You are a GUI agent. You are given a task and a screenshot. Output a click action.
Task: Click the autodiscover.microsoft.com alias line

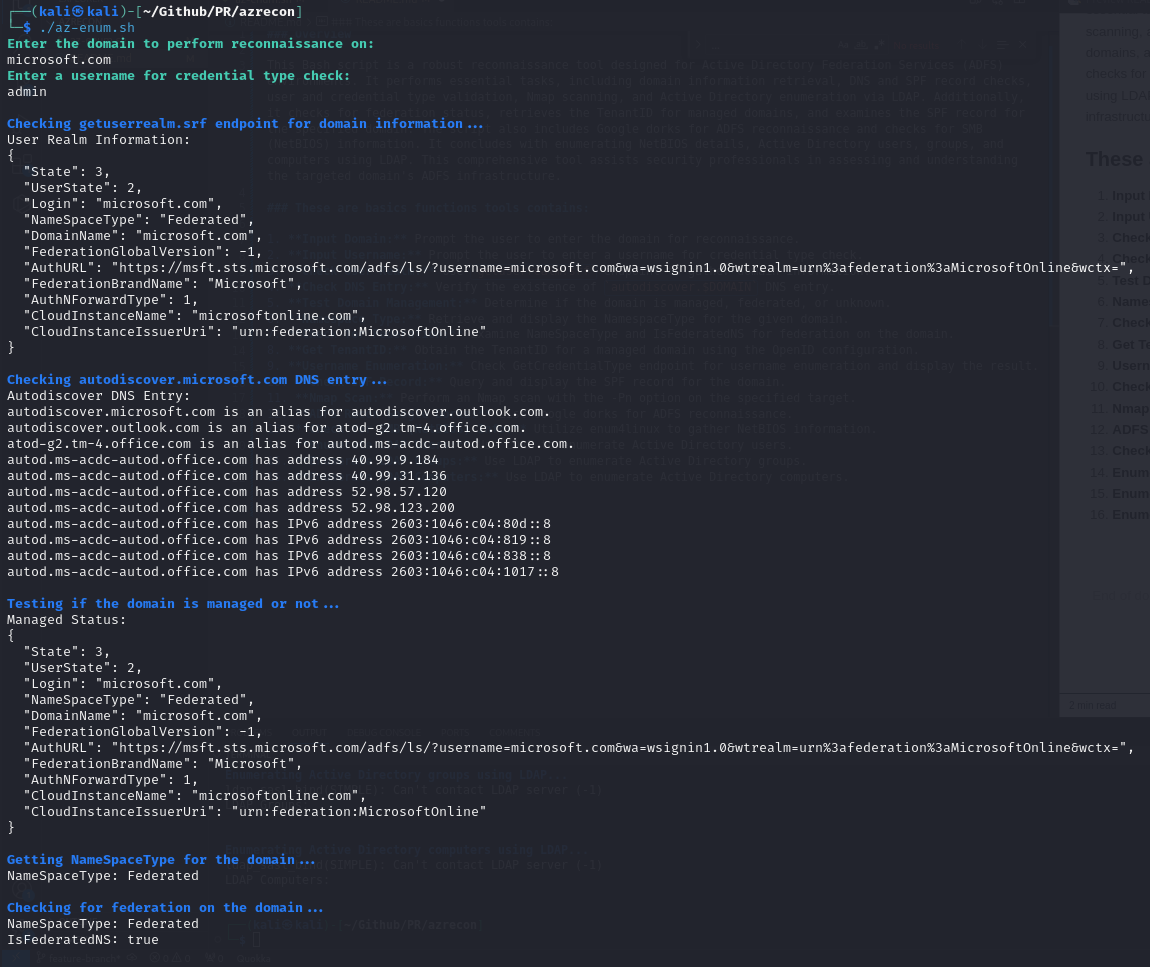click(279, 412)
